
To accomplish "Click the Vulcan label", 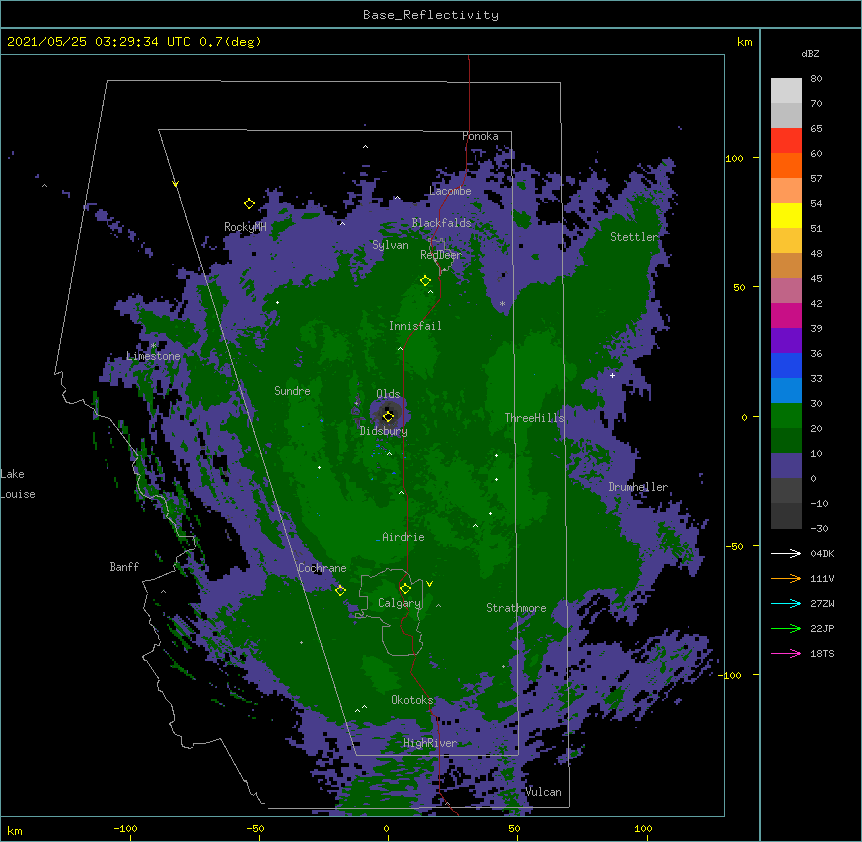I will click(x=543, y=792).
